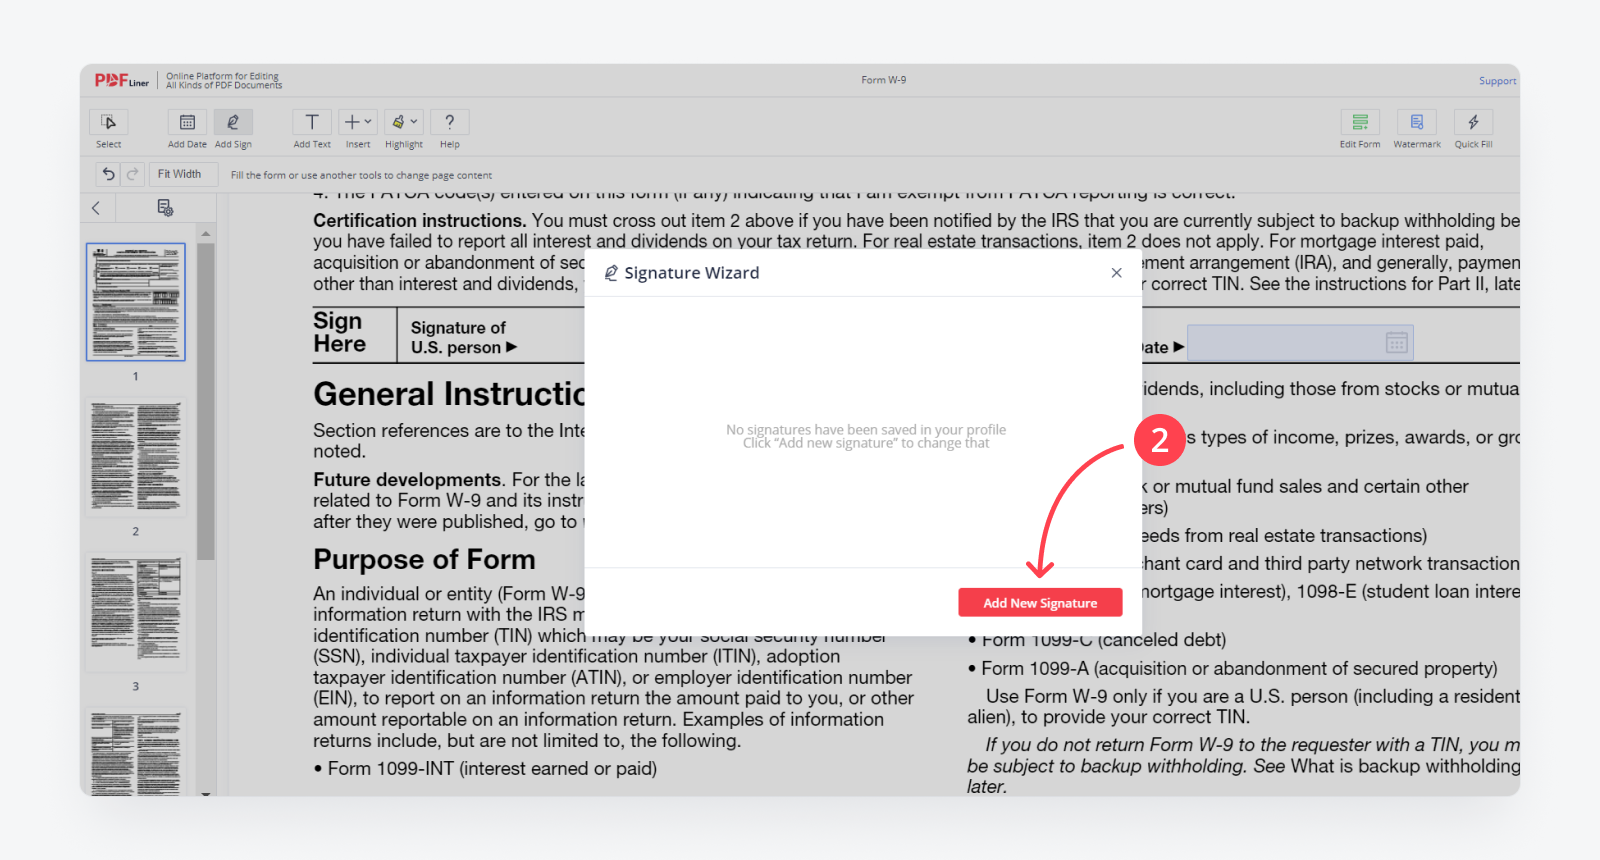The image size is (1600, 860).
Task: Click the Signature Wizard title text
Action: tap(691, 273)
